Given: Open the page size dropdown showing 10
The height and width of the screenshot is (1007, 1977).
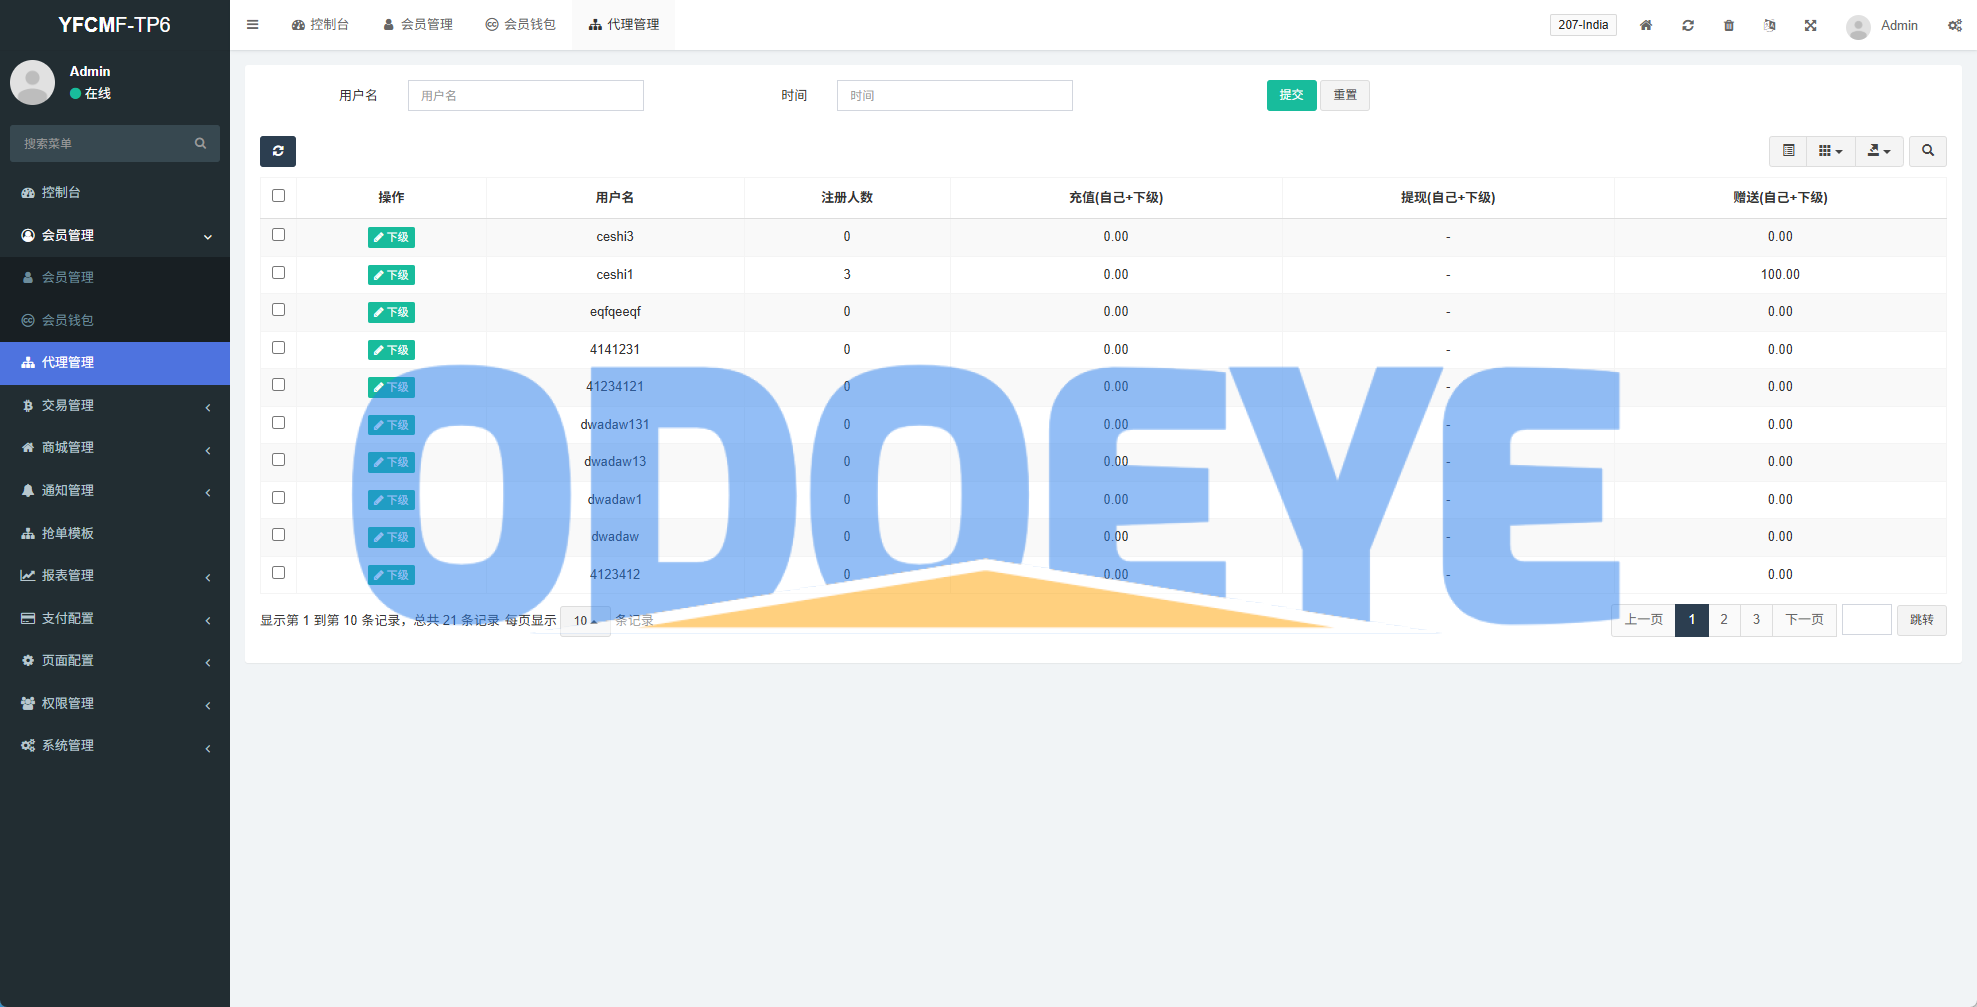Looking at the screenshot, I should pos(585,621).
